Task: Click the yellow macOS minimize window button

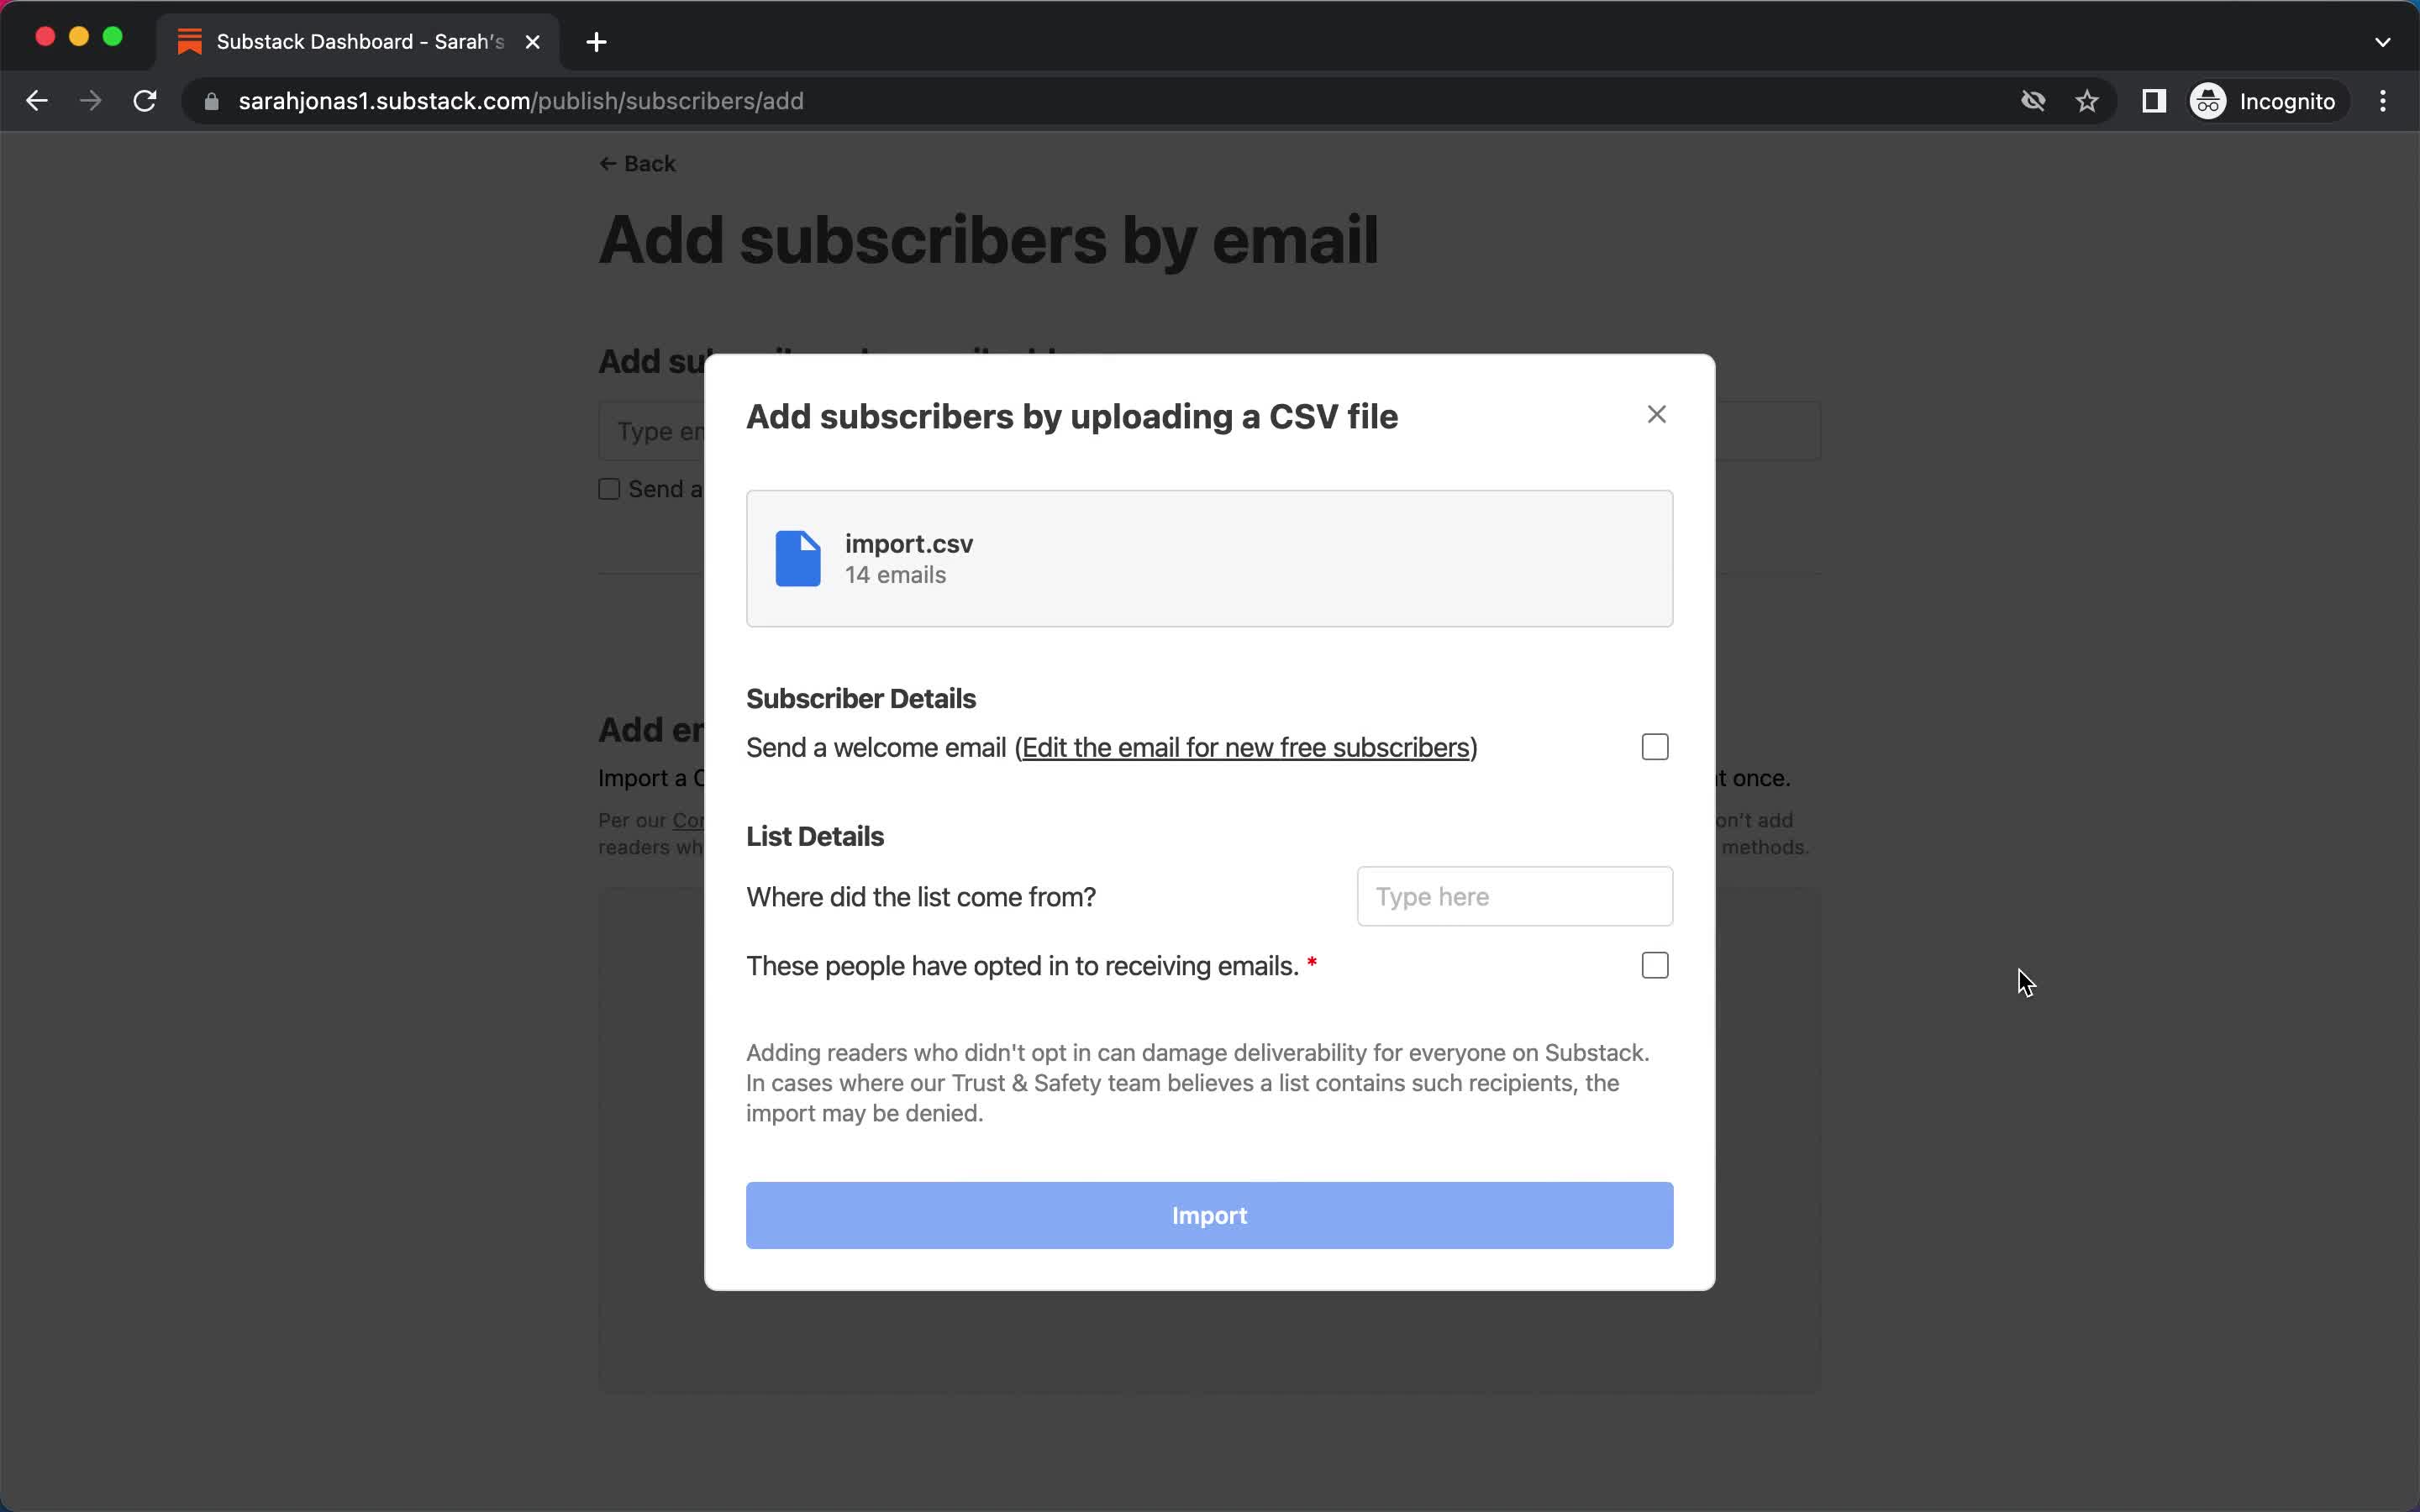Action: click(x=79, y=37)
